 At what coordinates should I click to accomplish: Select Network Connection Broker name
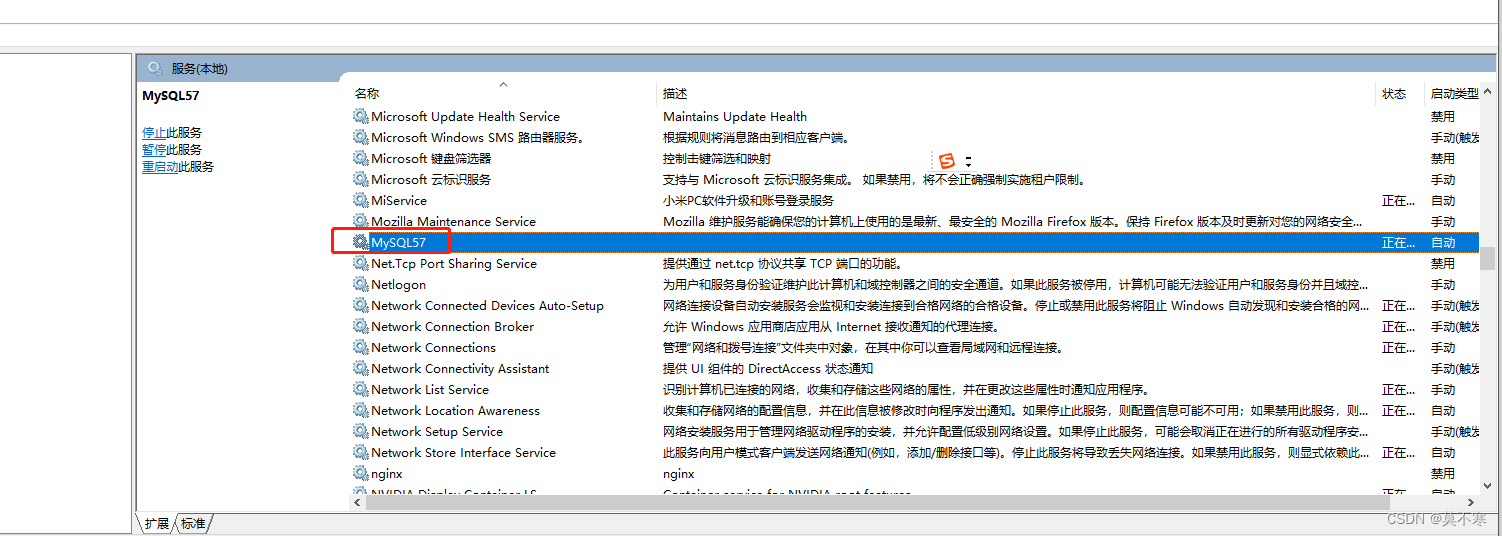click(x=452, y=326)
